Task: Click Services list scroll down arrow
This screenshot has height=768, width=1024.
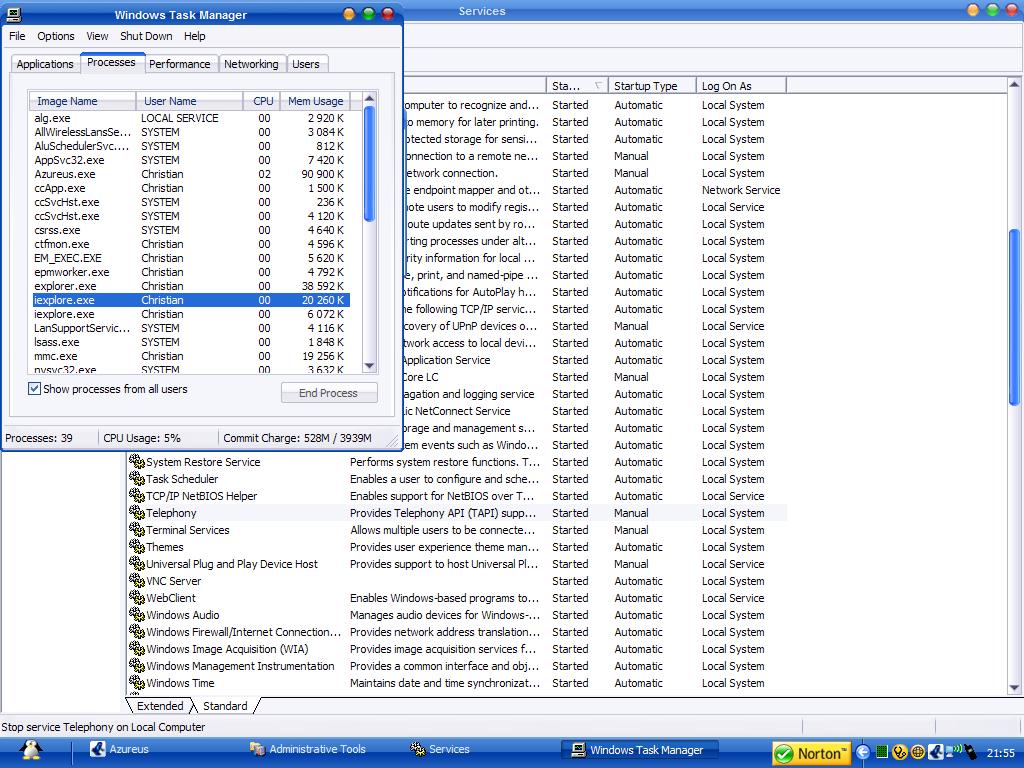Action: 1014,687
